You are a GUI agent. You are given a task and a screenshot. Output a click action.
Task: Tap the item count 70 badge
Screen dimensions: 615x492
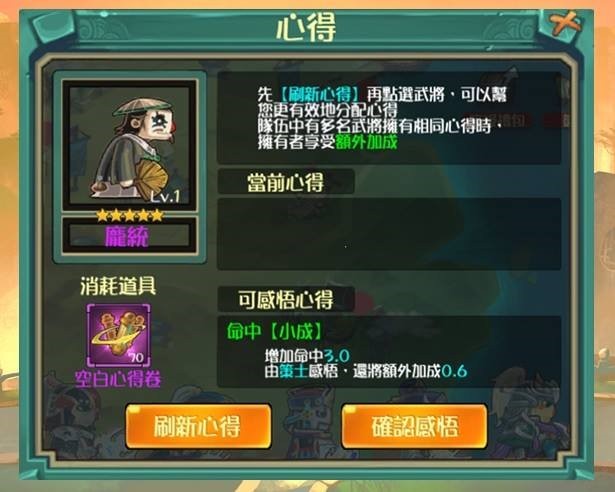point(136,357)
